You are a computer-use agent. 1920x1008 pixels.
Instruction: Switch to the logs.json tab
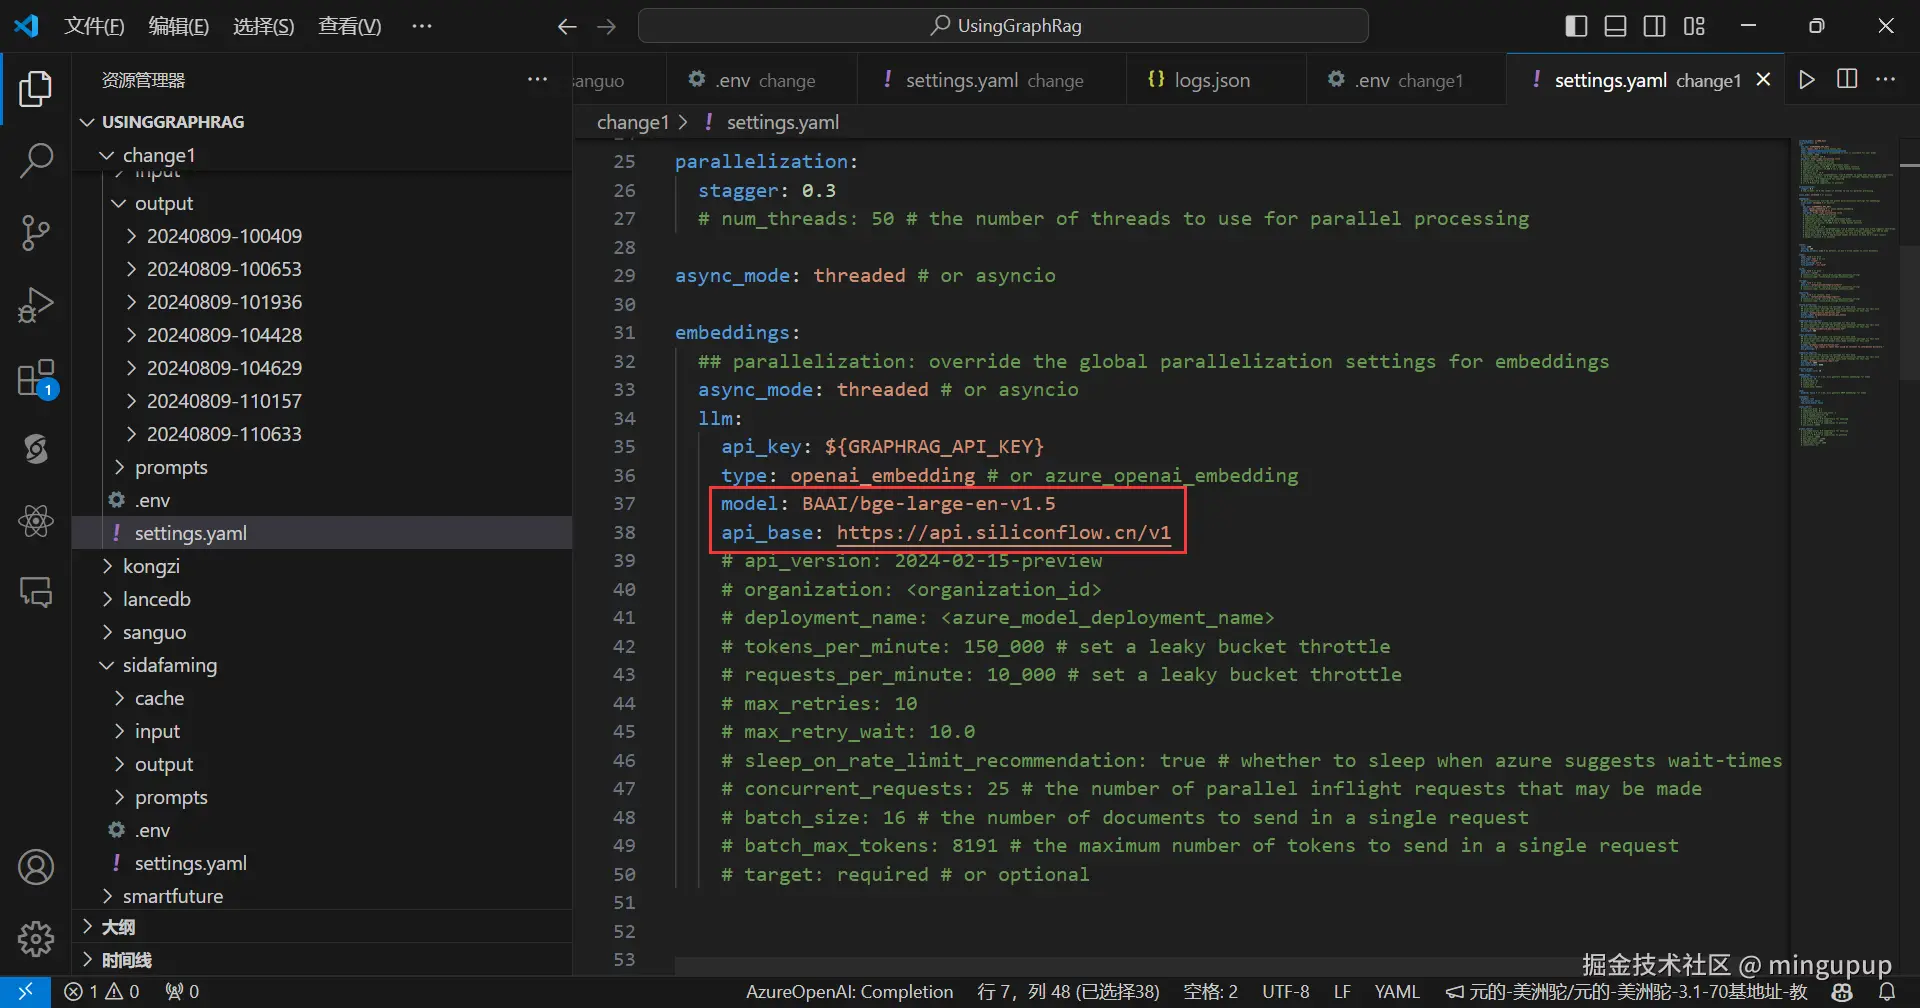coord(1211,80)
